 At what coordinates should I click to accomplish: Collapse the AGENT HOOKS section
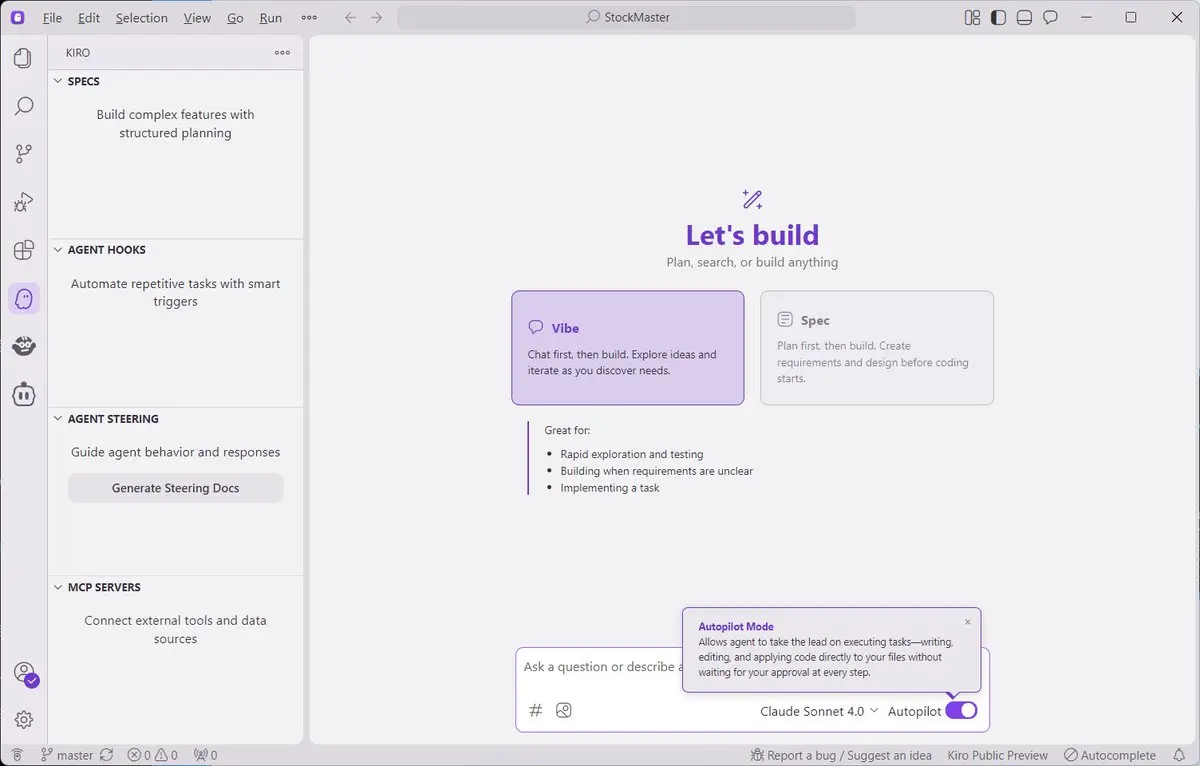pos(175,250)
